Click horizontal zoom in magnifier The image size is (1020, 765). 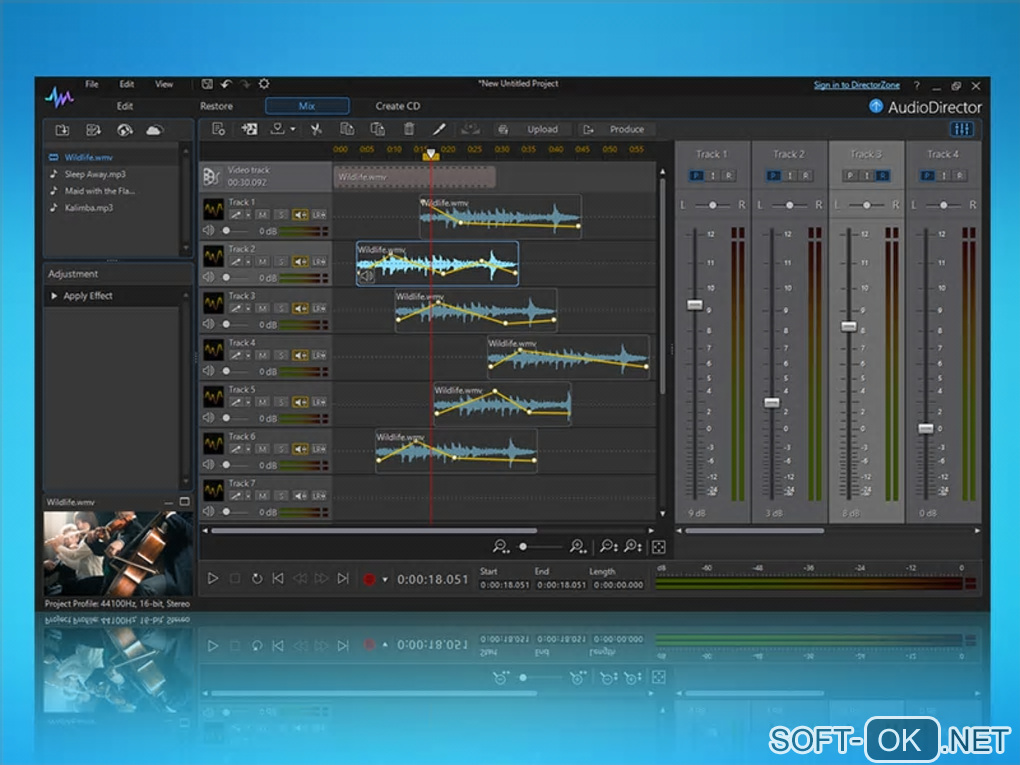(577, 546)
